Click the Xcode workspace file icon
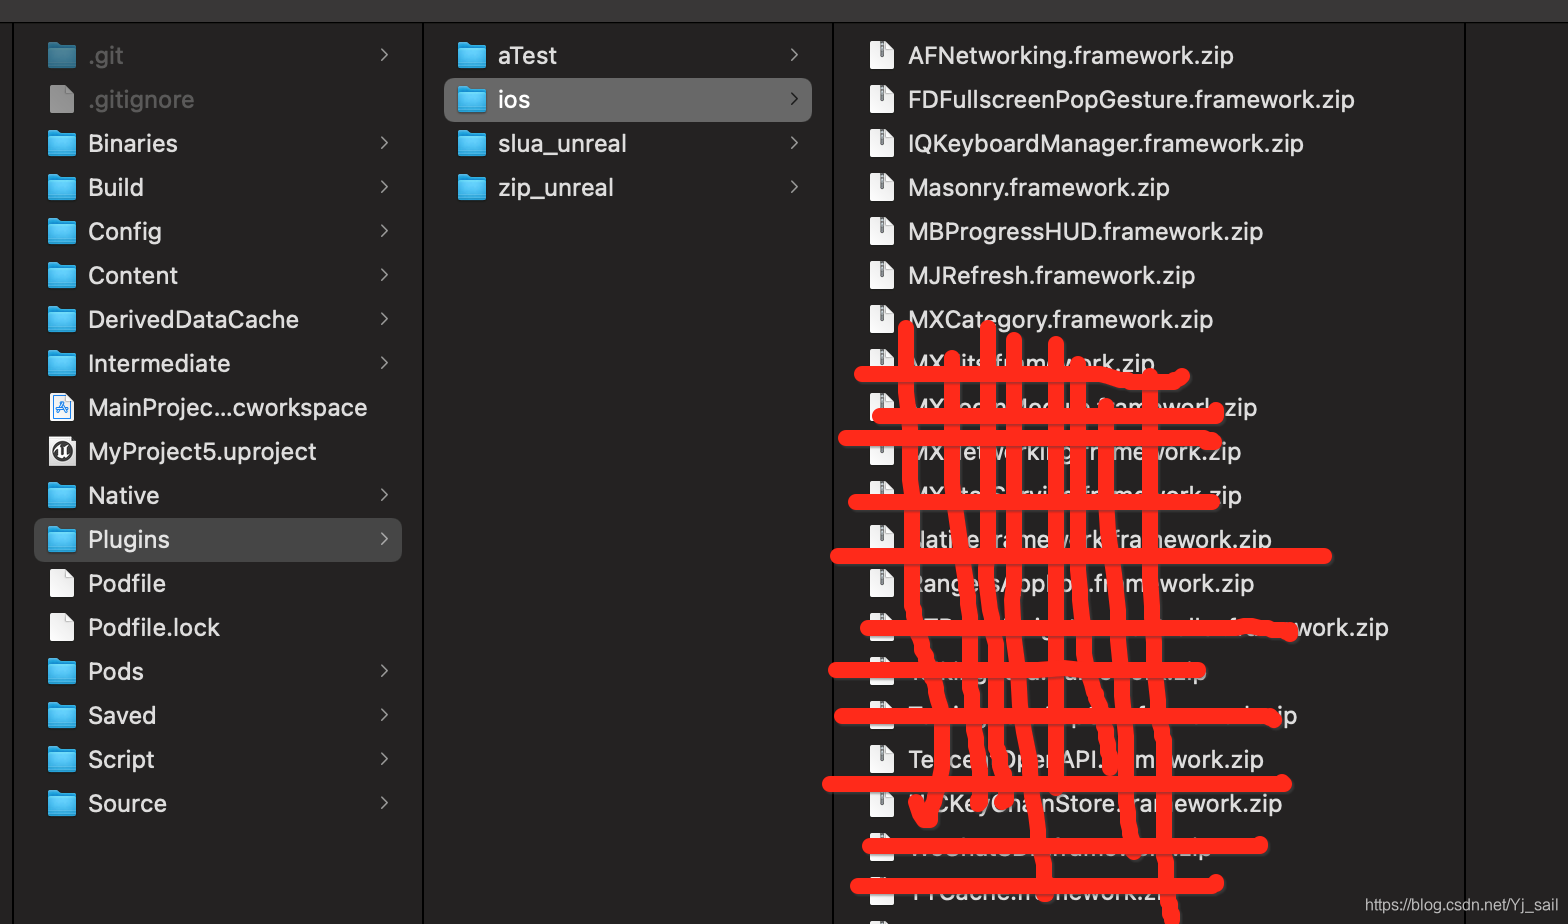Screen dimensions: 1568x924 [62, 407]
